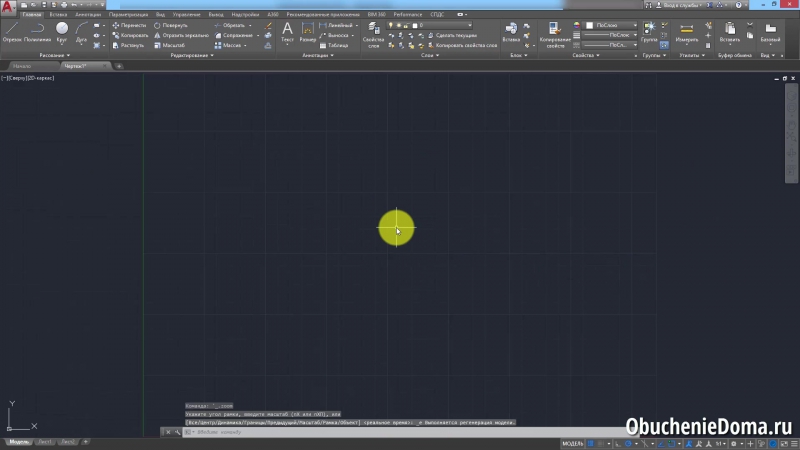Click the Группа (Group) icon
800x450 pixels.
(x=649, y=32)
